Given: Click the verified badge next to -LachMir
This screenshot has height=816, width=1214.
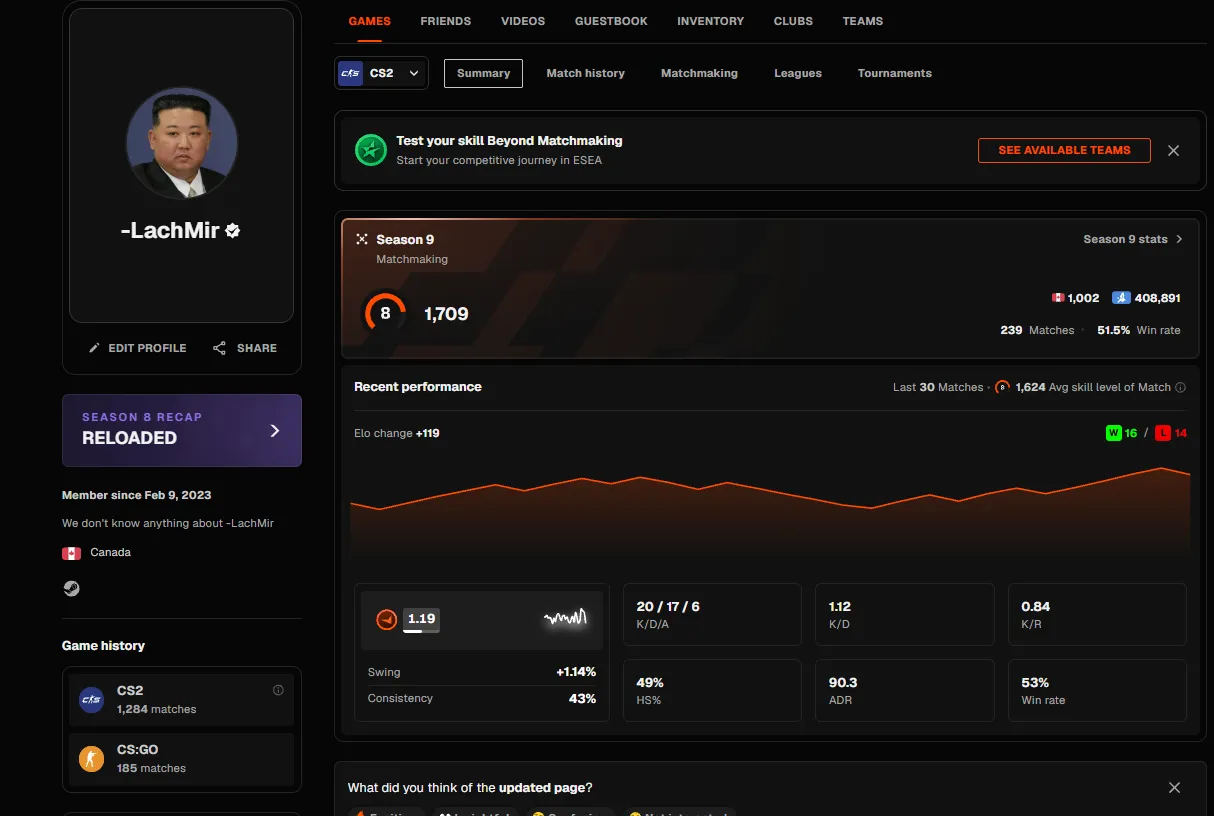Looking at the screenshot, I should (233, 231).
